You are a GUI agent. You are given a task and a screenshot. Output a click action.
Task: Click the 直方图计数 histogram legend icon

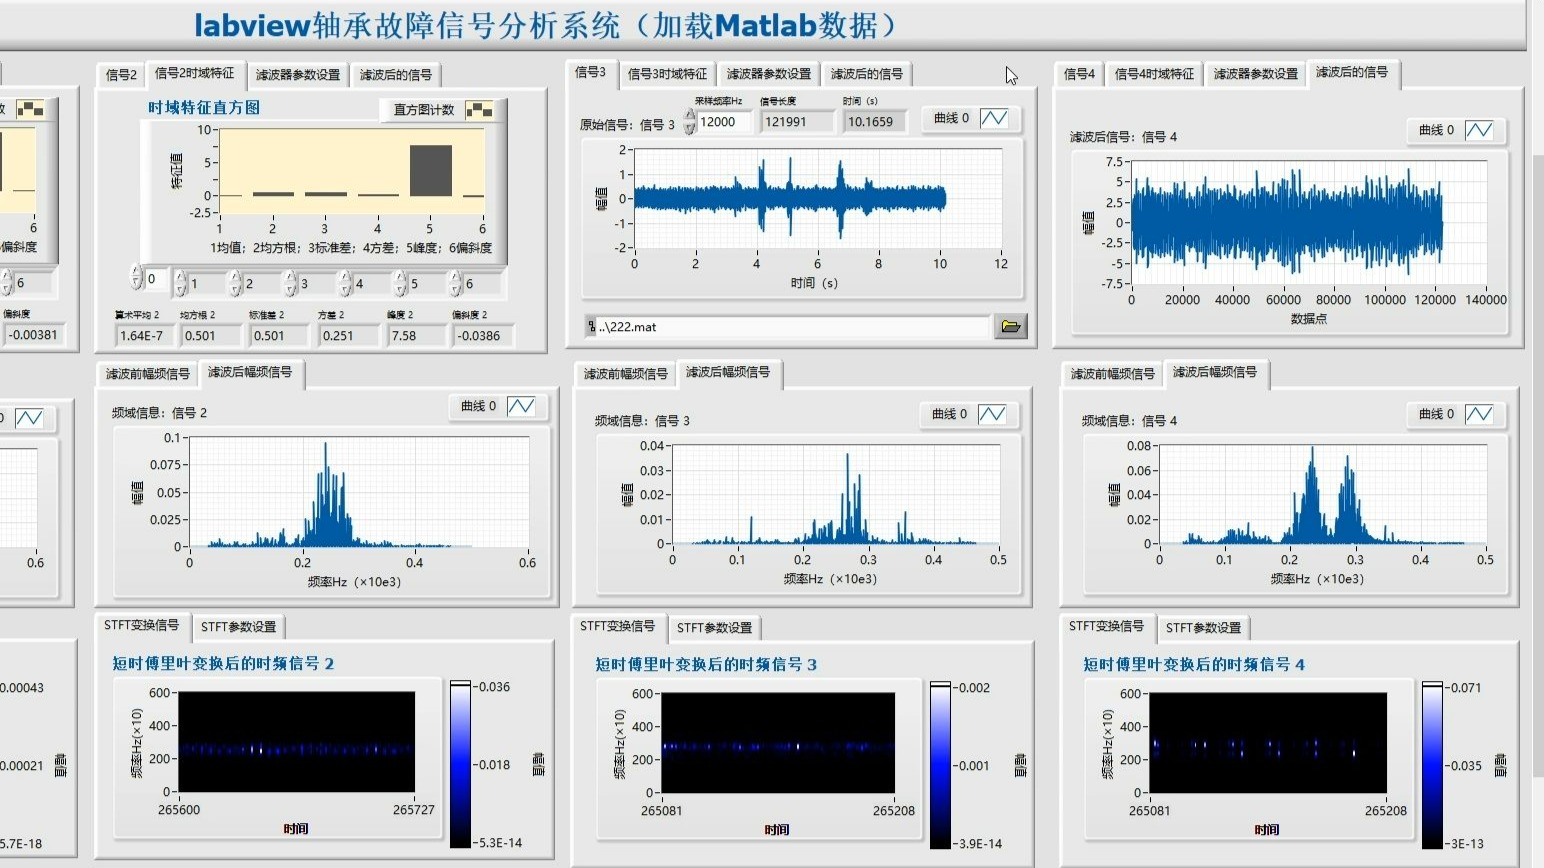480,109
